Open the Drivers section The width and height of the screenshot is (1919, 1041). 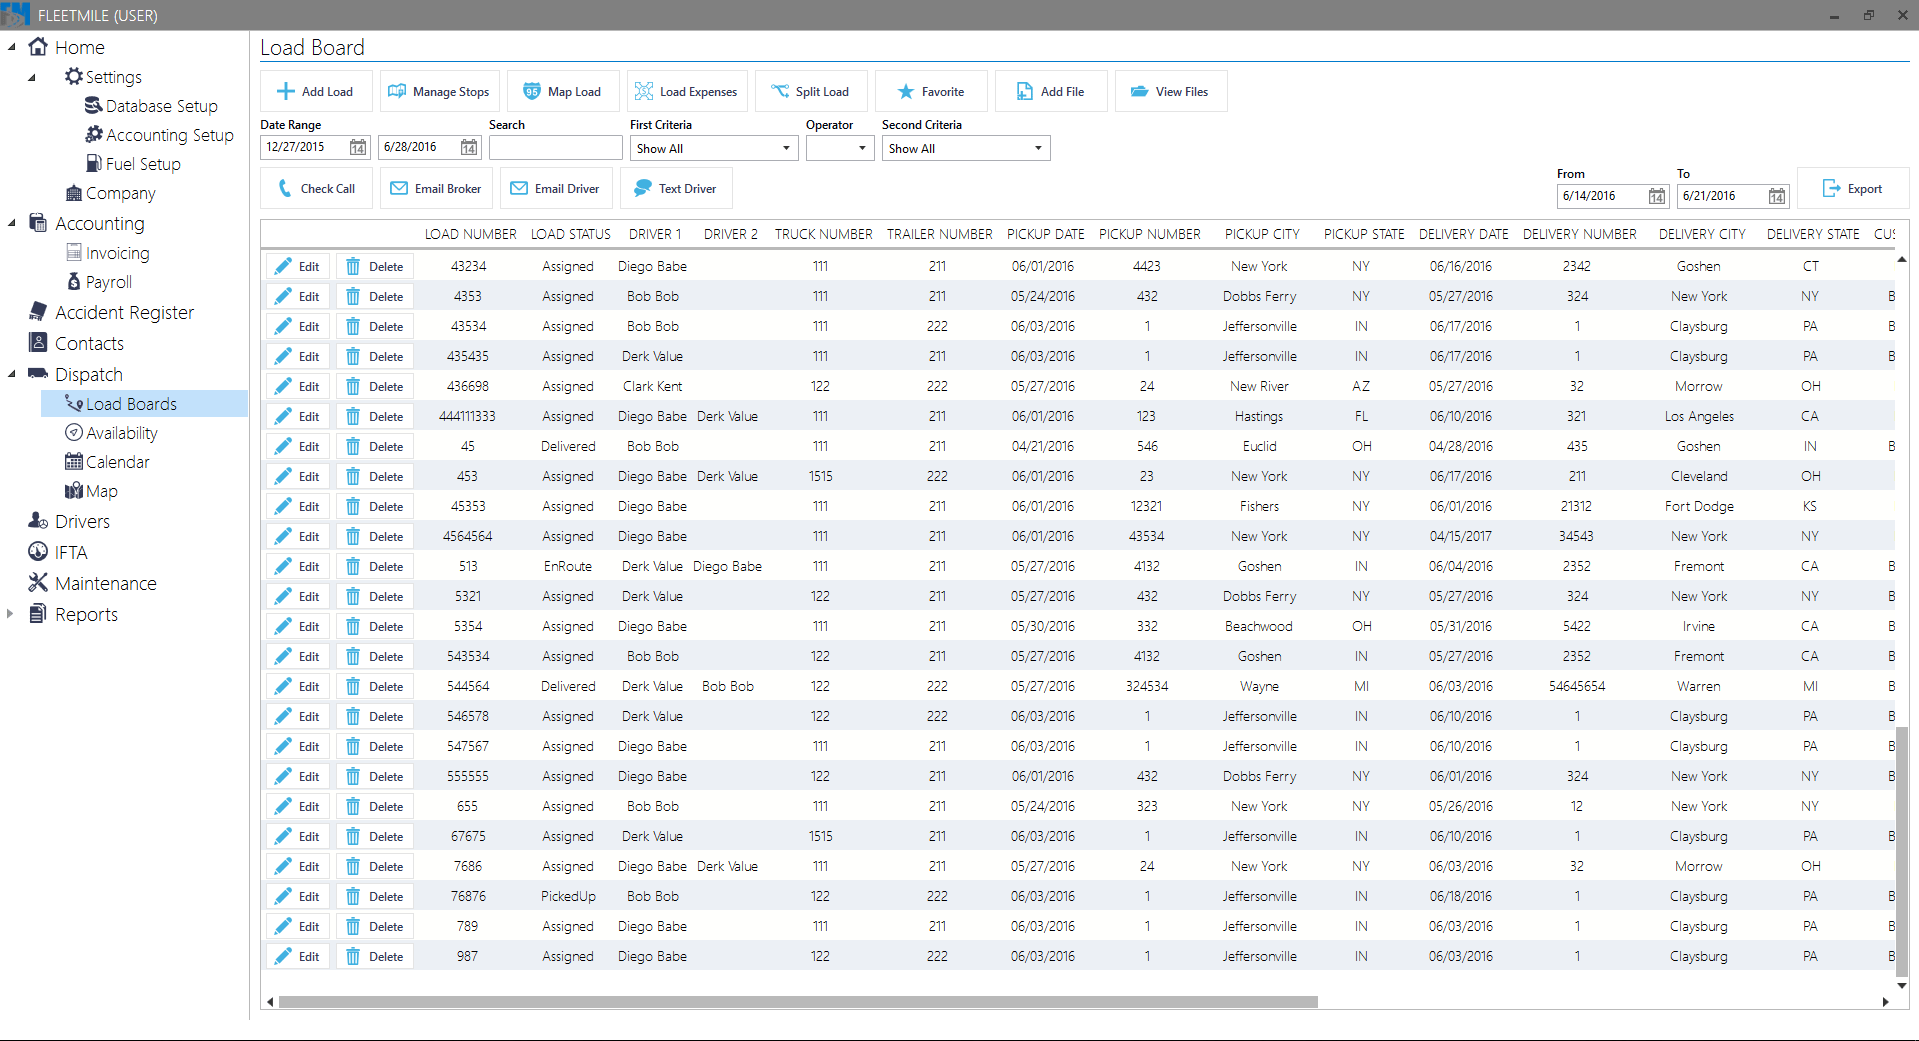(69, 521)
